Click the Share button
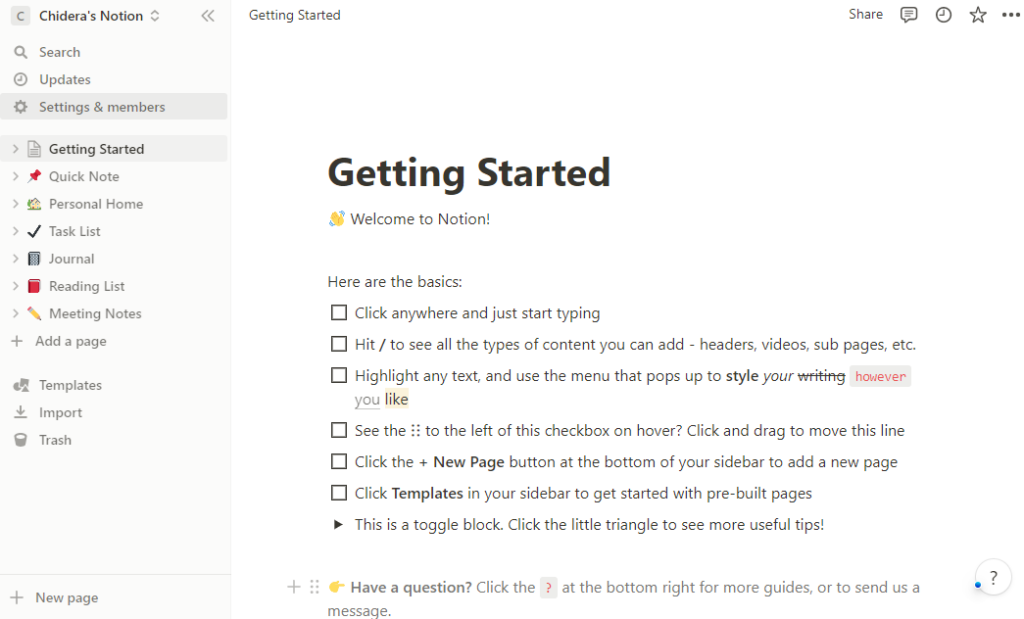1024x619 pixels. (x=865, y=14)
